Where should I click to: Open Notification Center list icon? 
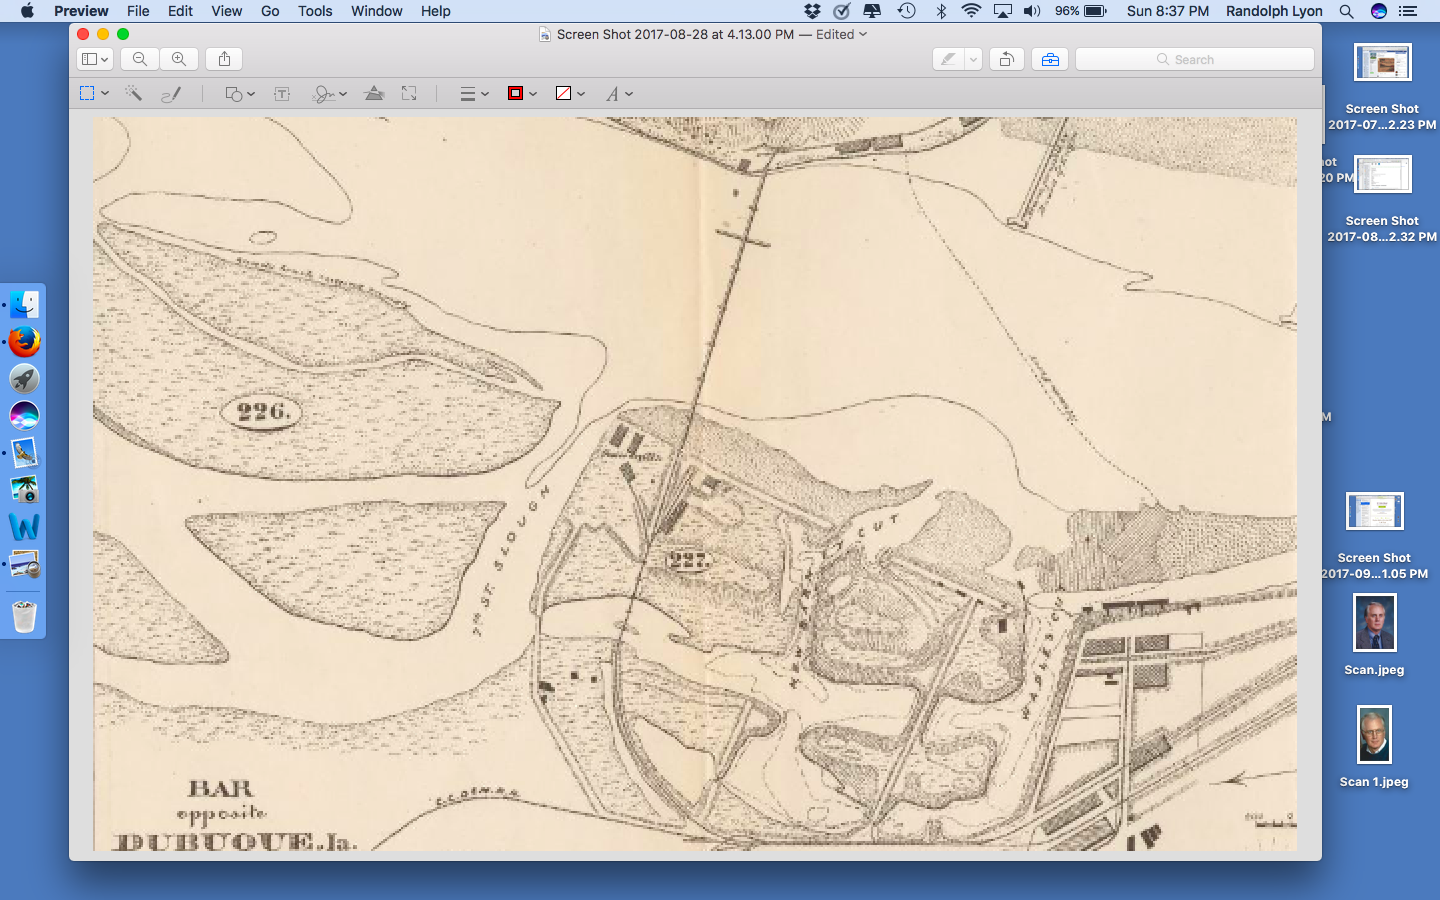[1408, 11]
